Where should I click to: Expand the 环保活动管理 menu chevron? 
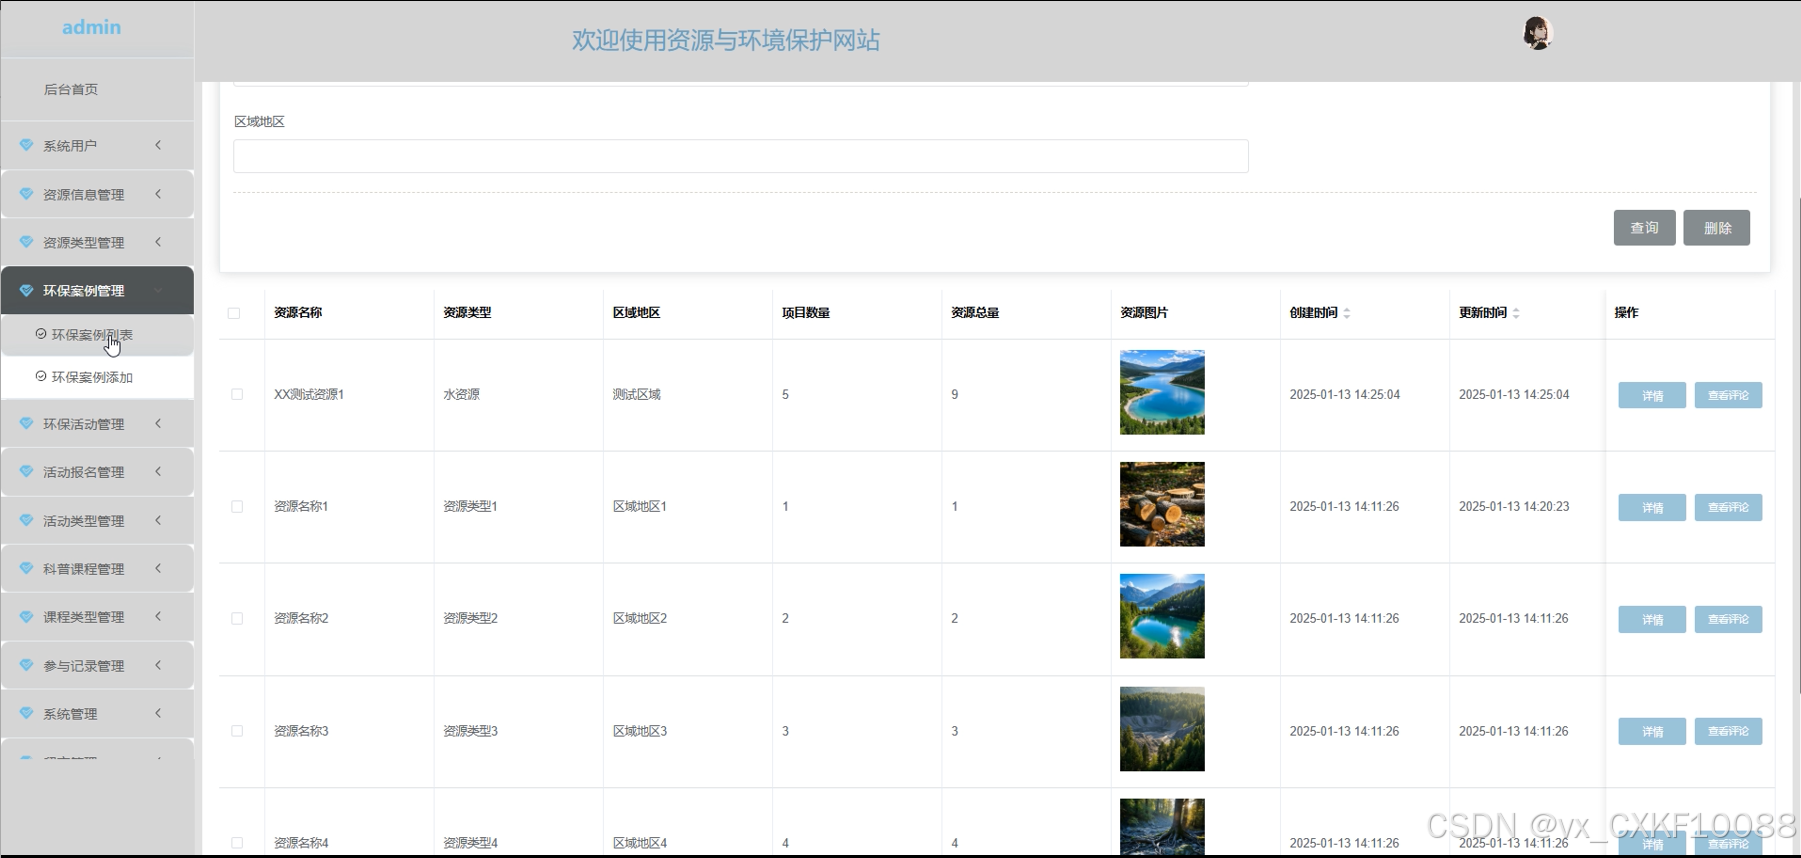tap(158, 423)
